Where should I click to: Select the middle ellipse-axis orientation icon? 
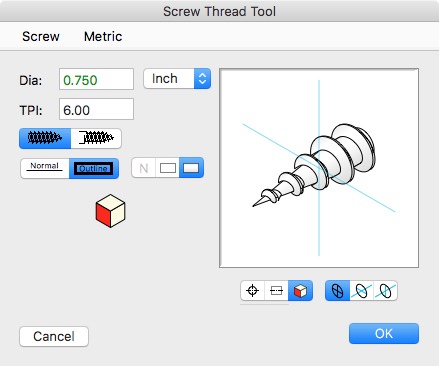pos(361,291)
